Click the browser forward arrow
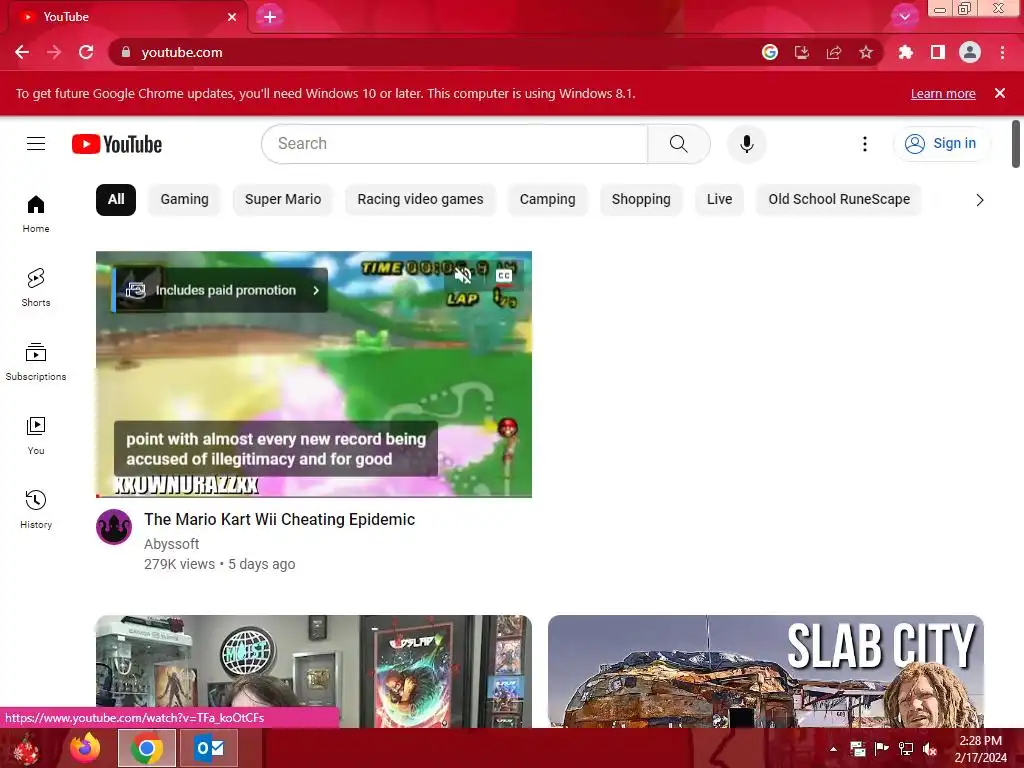The image size is (1024, 768). (x=54, y=52)
